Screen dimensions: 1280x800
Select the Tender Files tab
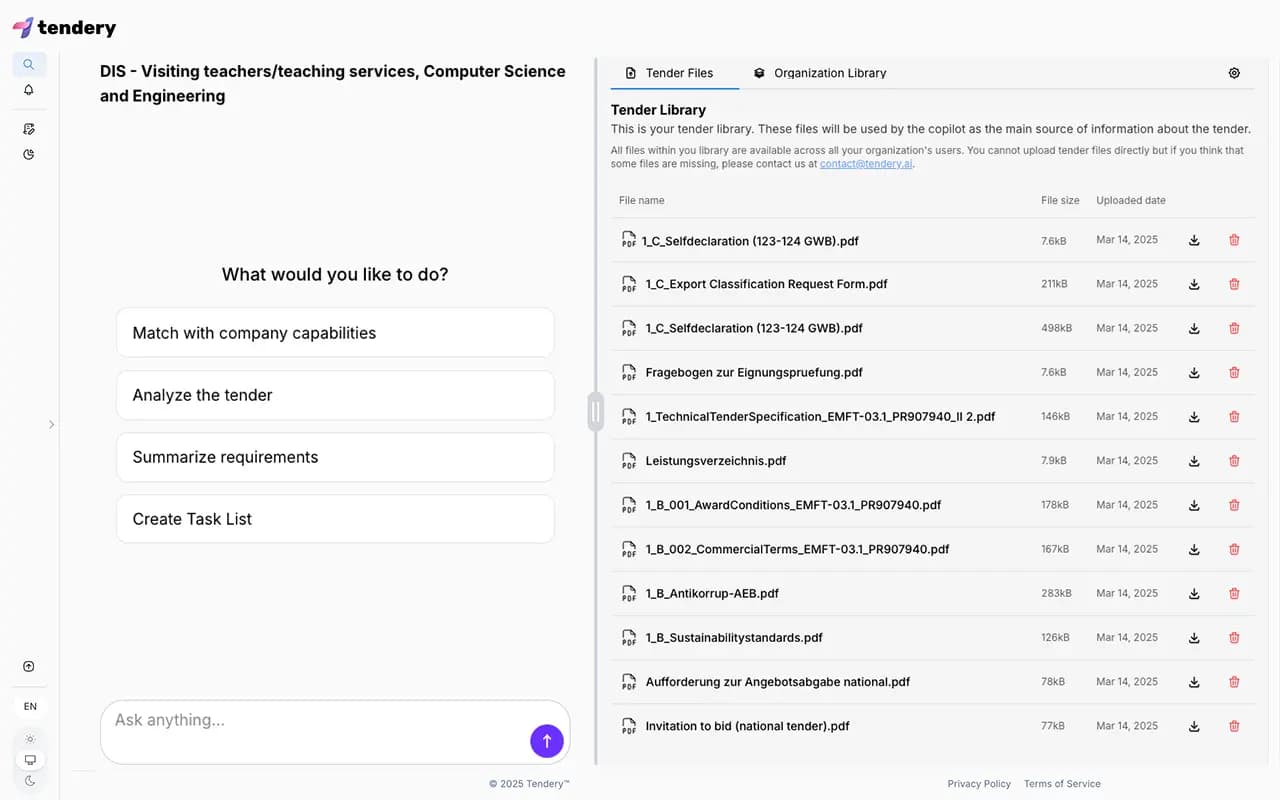[674, 72]
